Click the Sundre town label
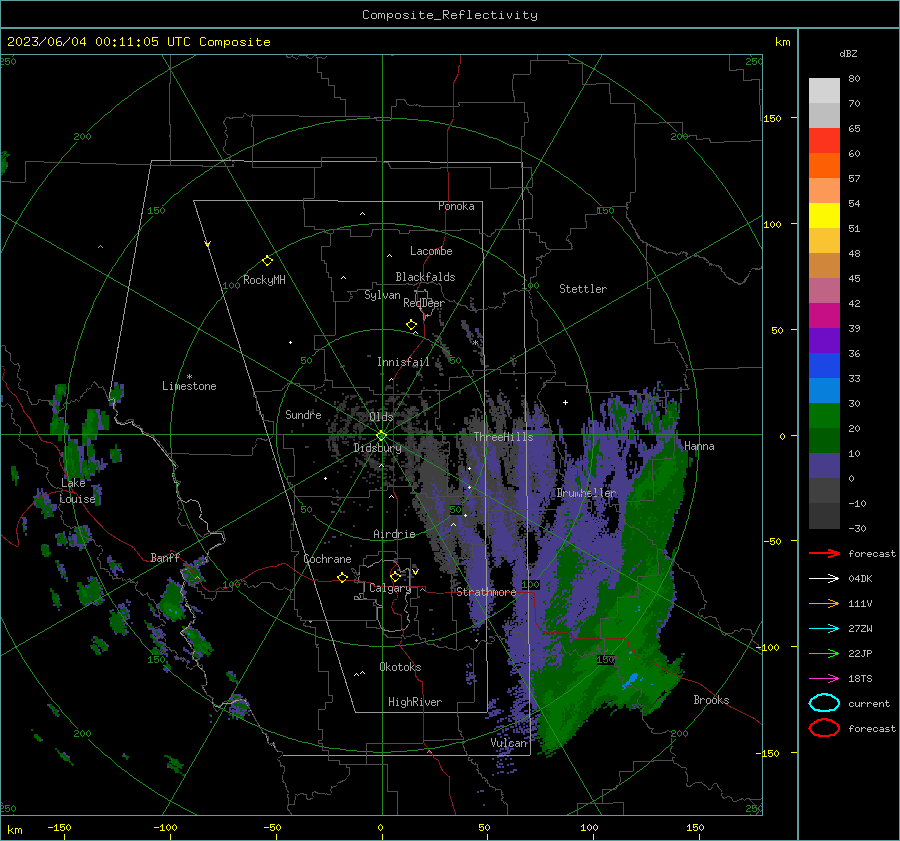The height and width of the screenshot is (841, 900). [x=303, y=414]
